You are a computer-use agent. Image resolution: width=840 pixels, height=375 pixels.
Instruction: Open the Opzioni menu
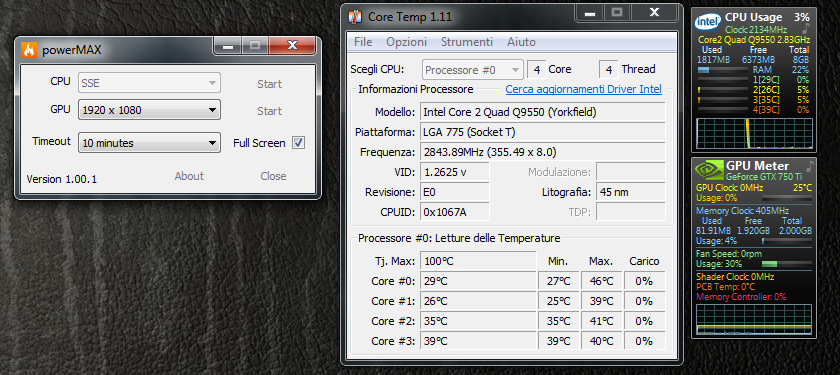pyautogui.click(x=407, y=42)
